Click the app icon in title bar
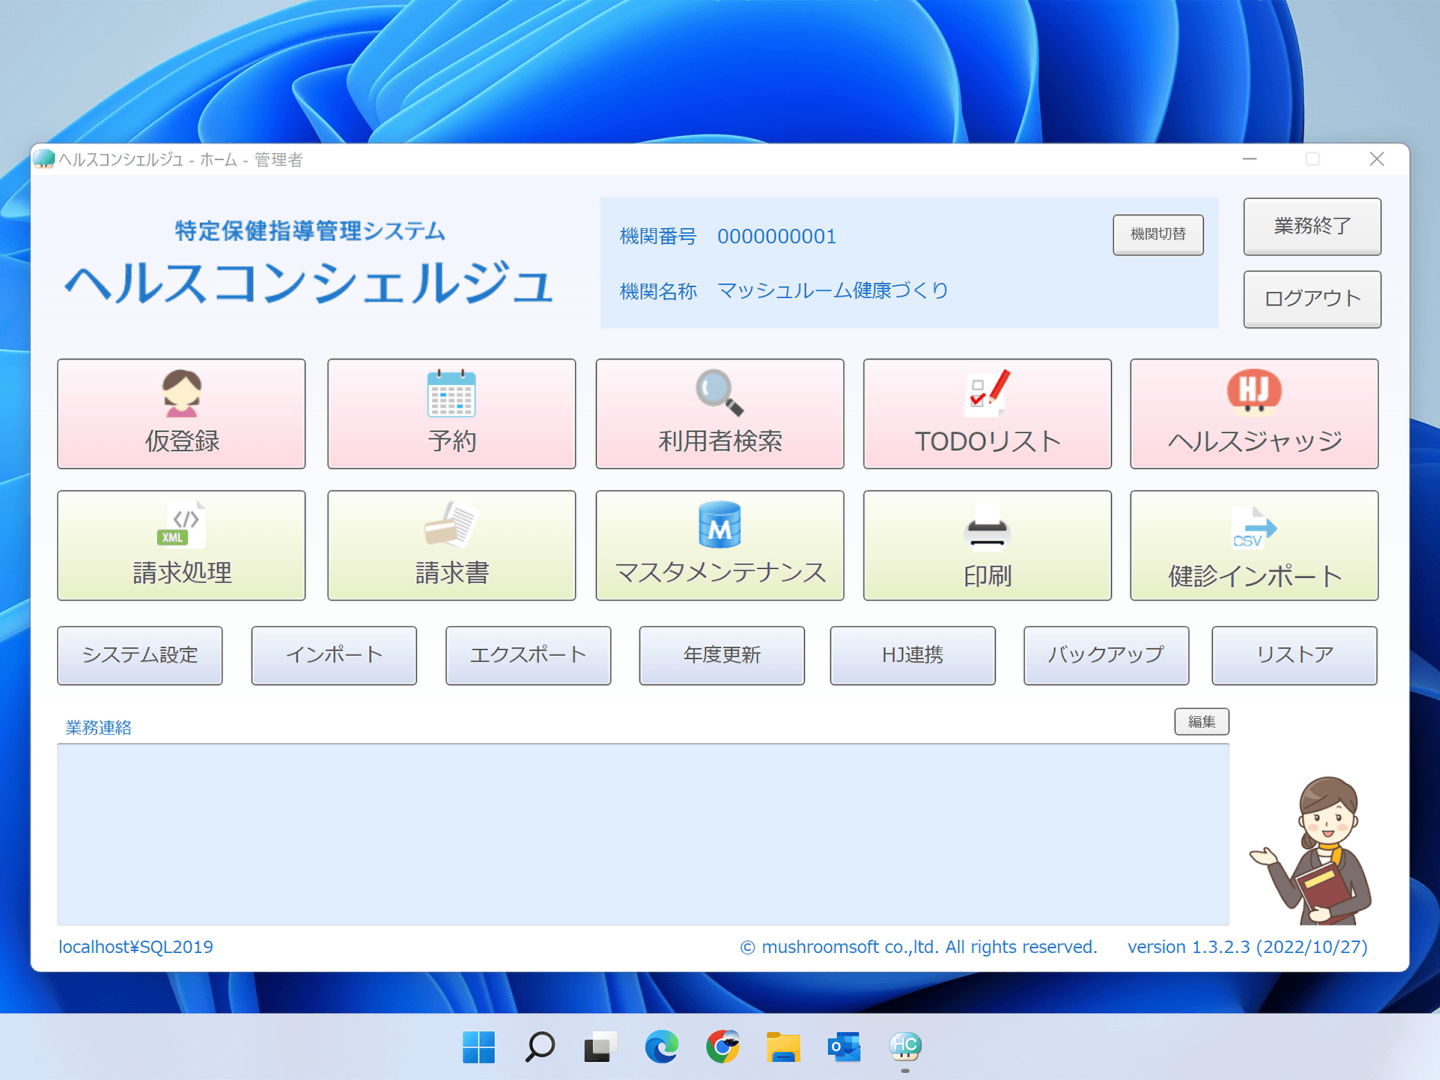The width and height of the screenshot is (1440, 1080). [44, 159]
